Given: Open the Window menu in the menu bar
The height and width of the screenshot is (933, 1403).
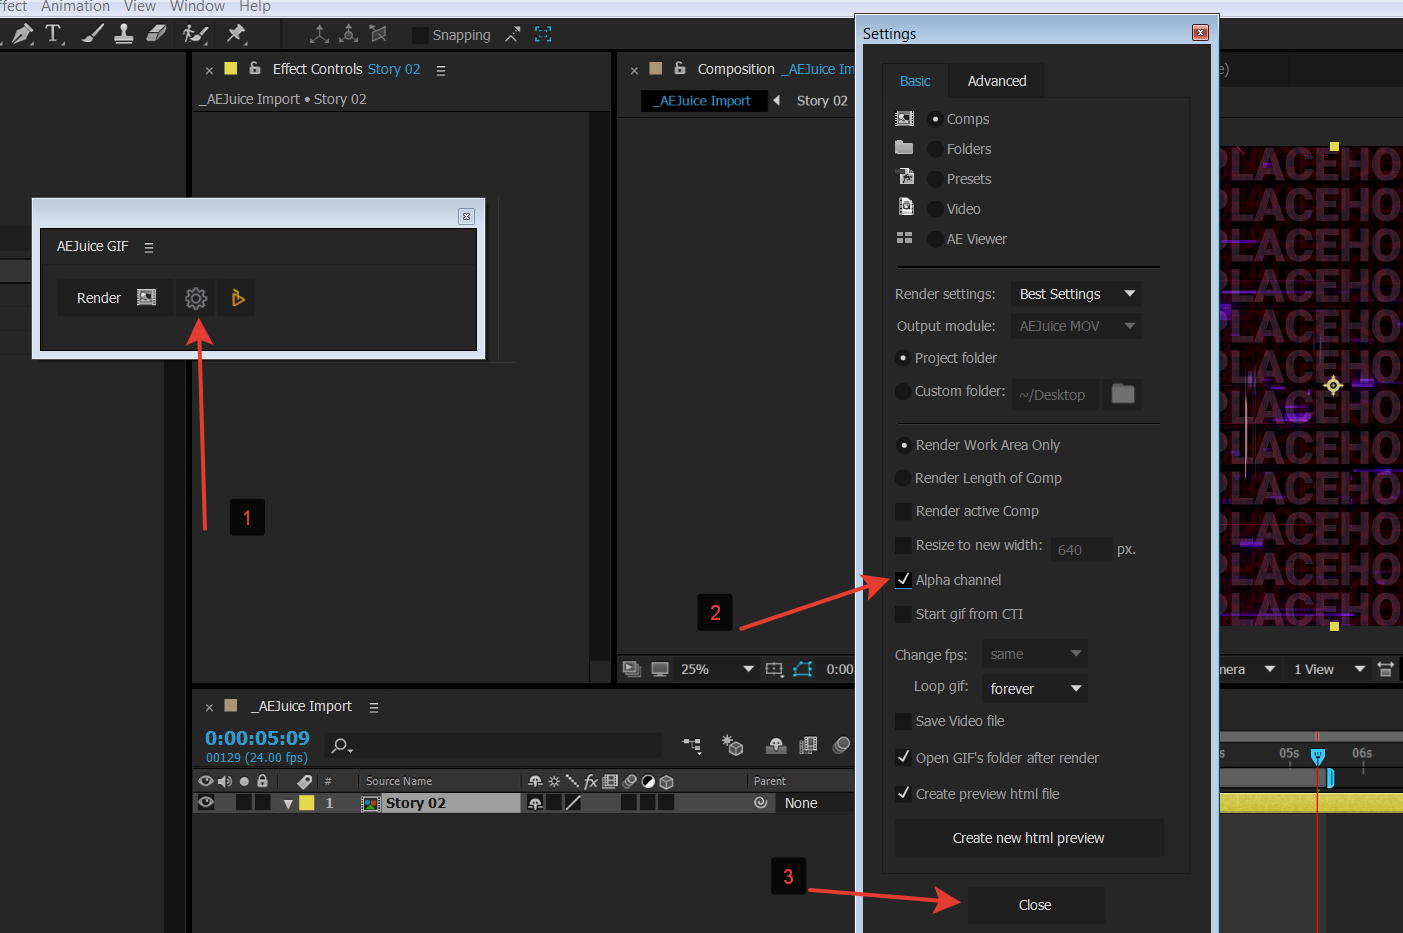Looking at the screenshot, I should (x=197, y=6).
